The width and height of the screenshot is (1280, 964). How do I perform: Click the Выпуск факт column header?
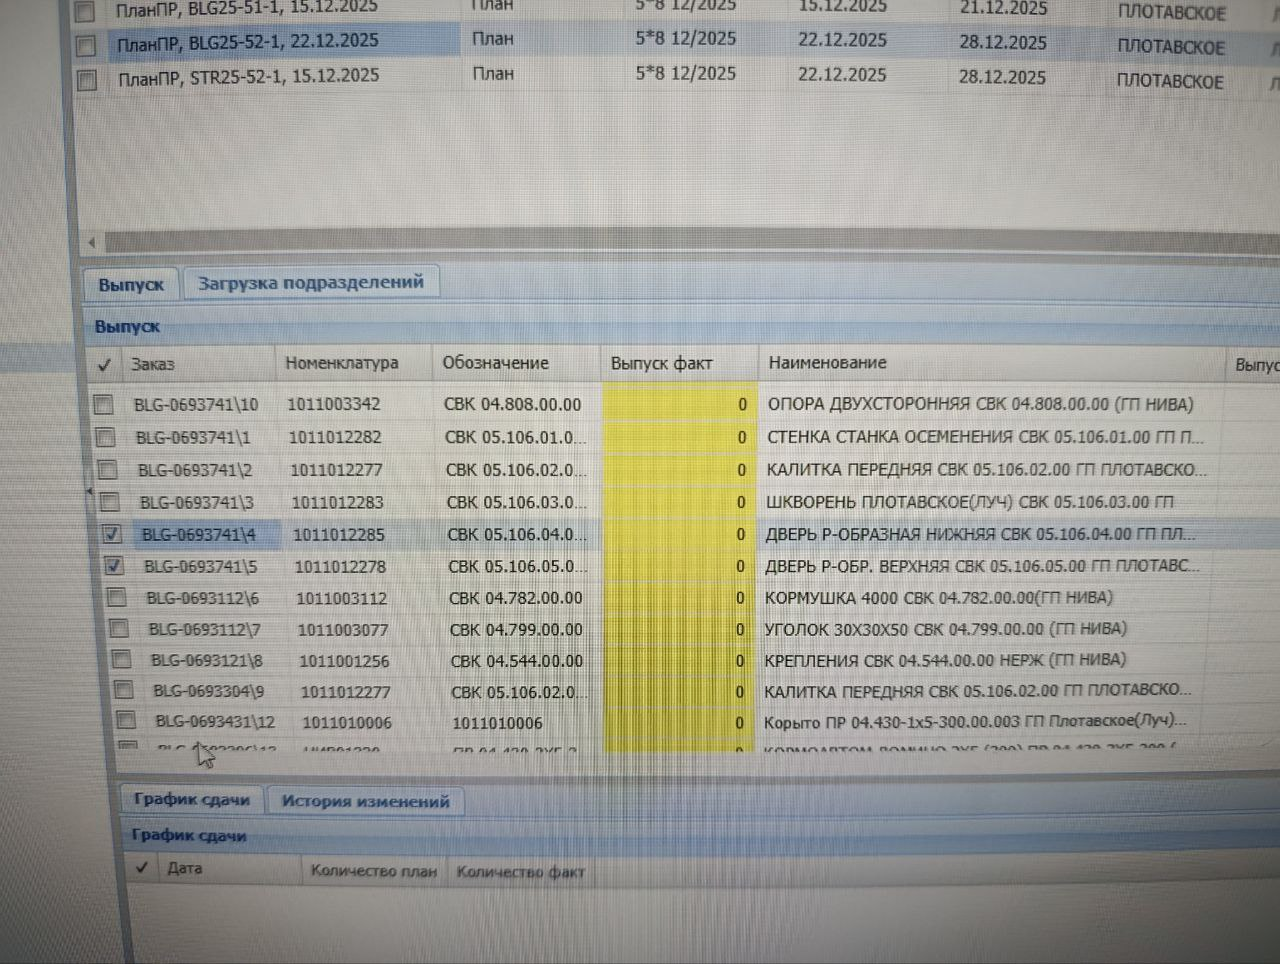click(x=661, y=363)
